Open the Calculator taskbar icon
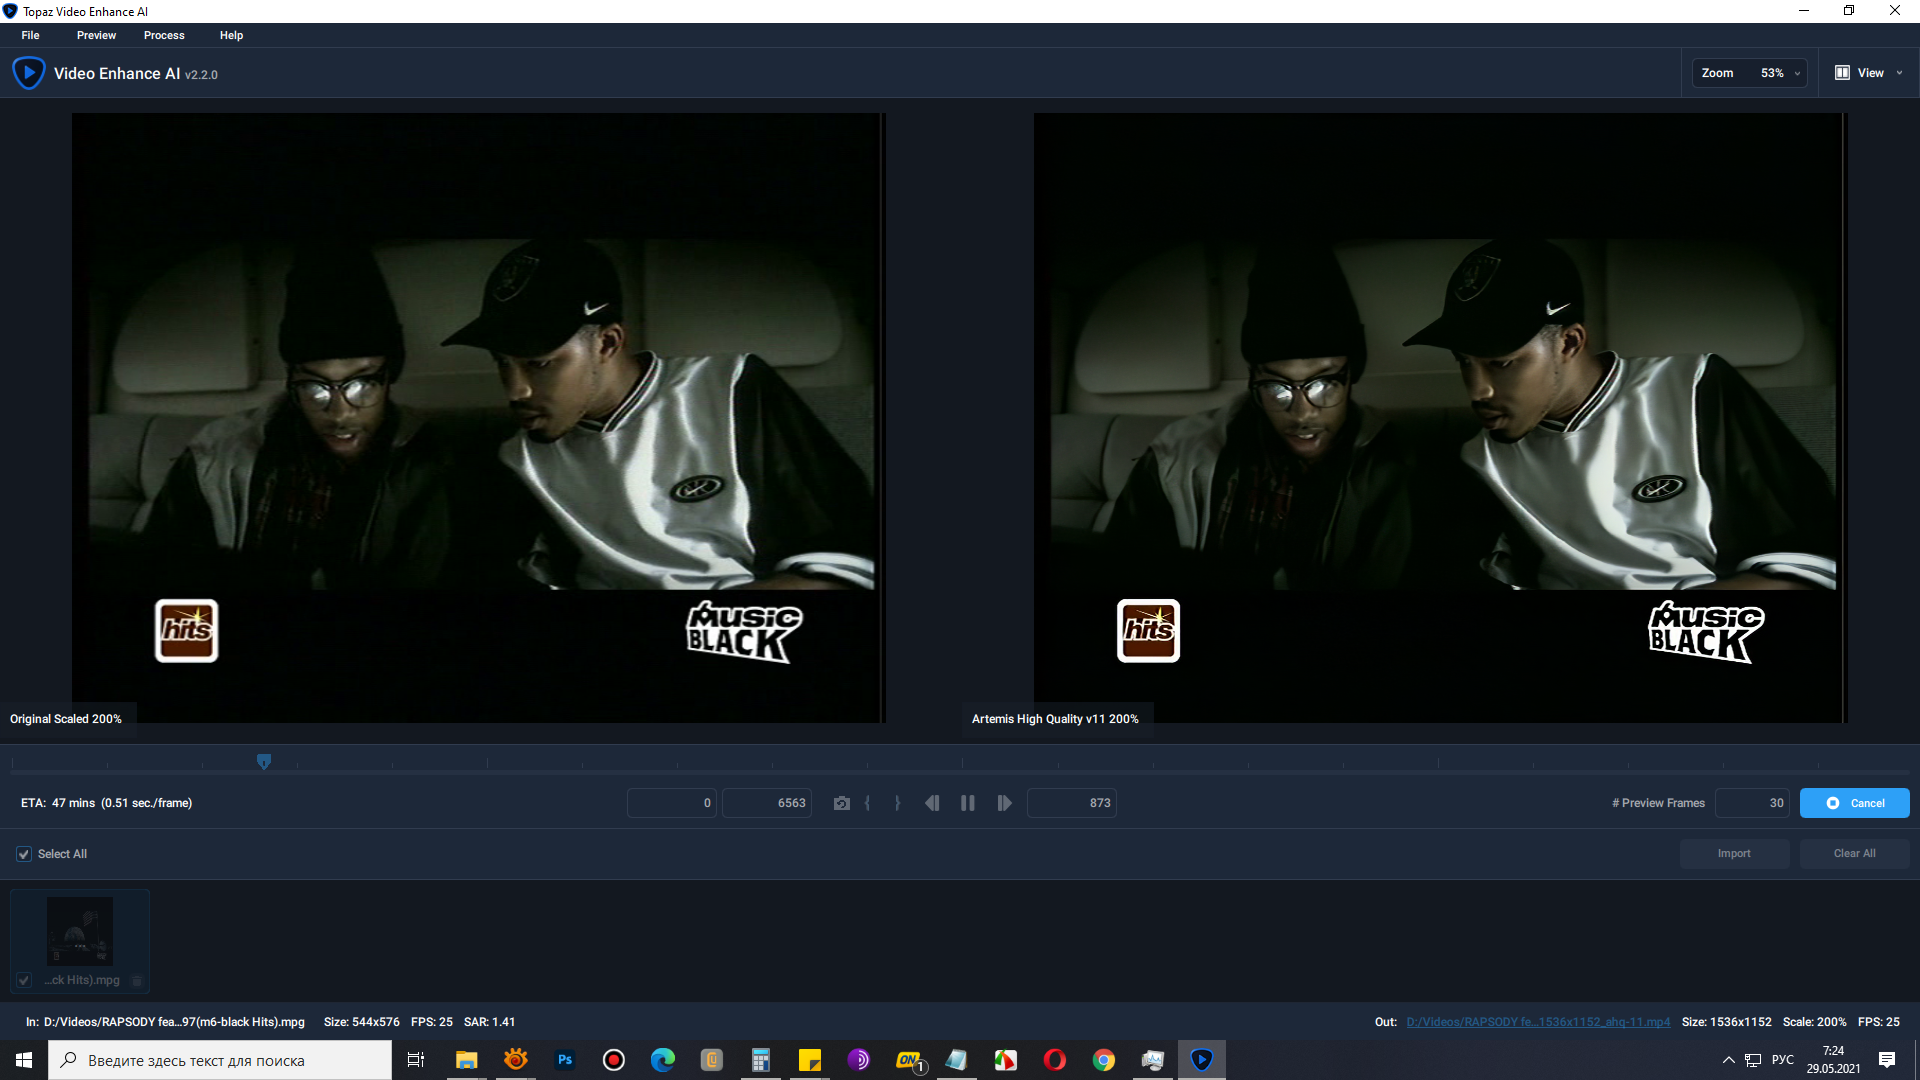This screenshot has width=1920, height=1080. tap(761, 1060)
